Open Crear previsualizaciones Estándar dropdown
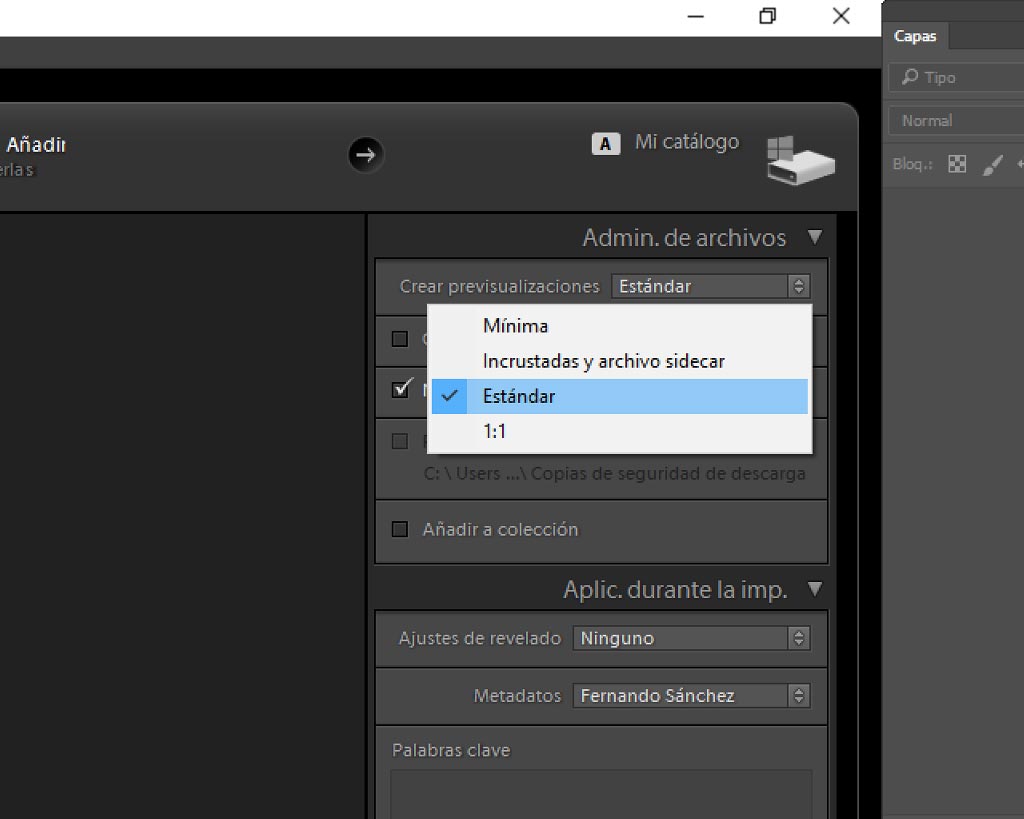1024x819 pixels. click(711, 286)
